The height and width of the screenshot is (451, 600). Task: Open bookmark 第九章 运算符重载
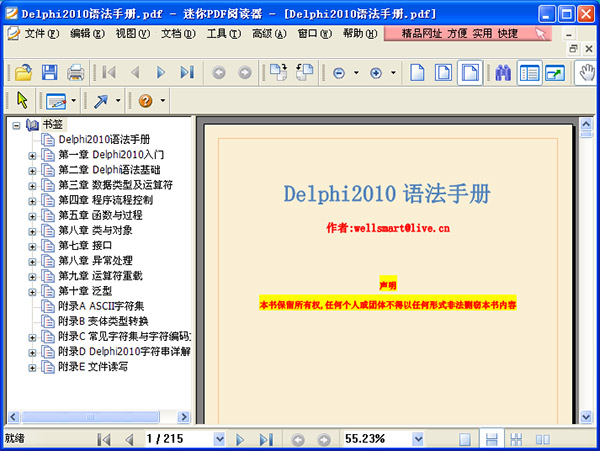click(100, 276)
